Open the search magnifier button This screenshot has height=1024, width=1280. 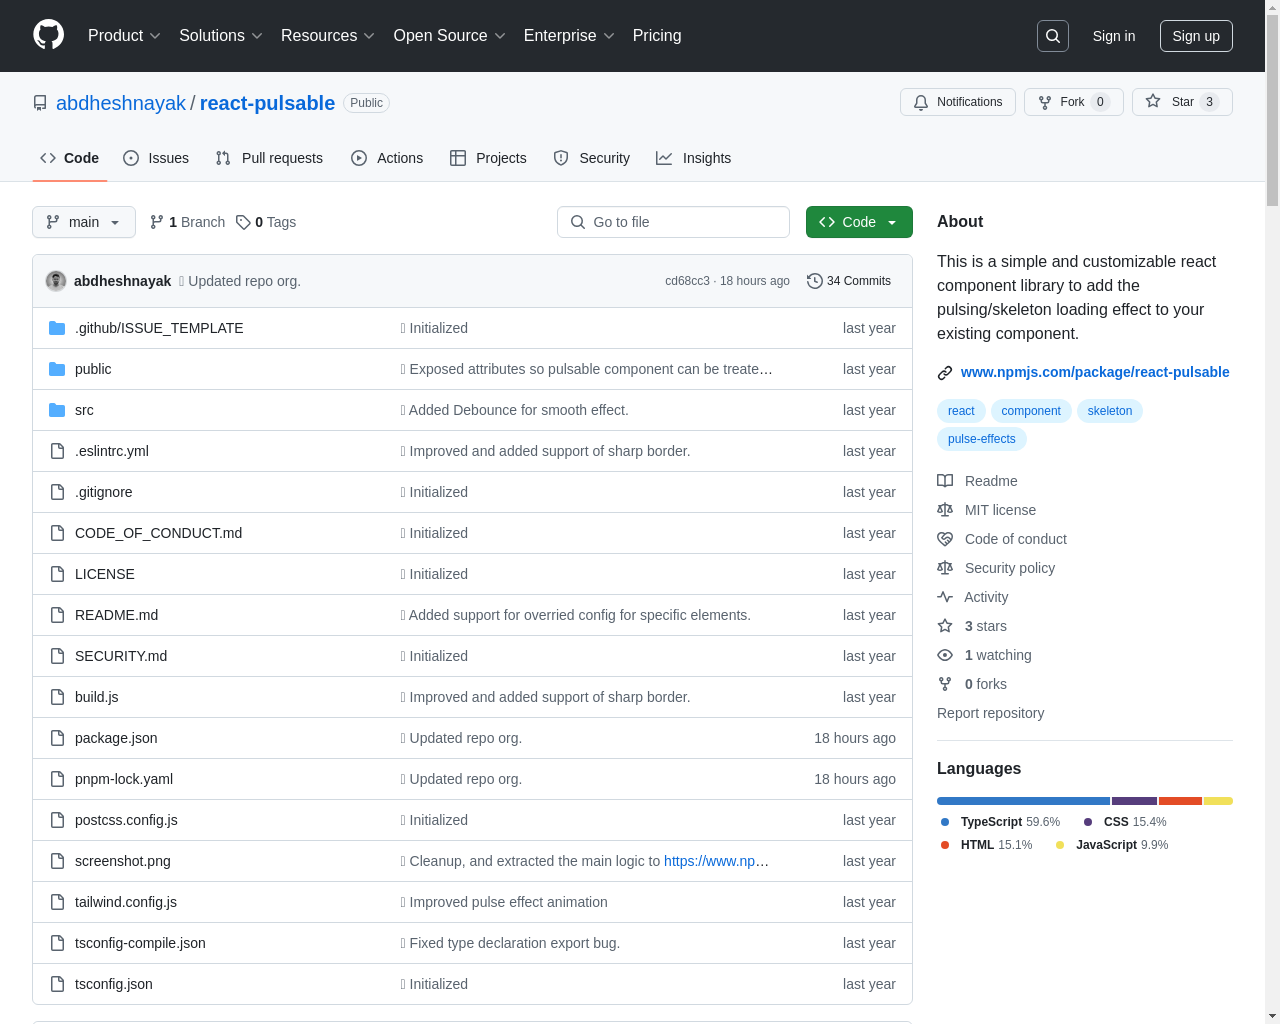1053,36
